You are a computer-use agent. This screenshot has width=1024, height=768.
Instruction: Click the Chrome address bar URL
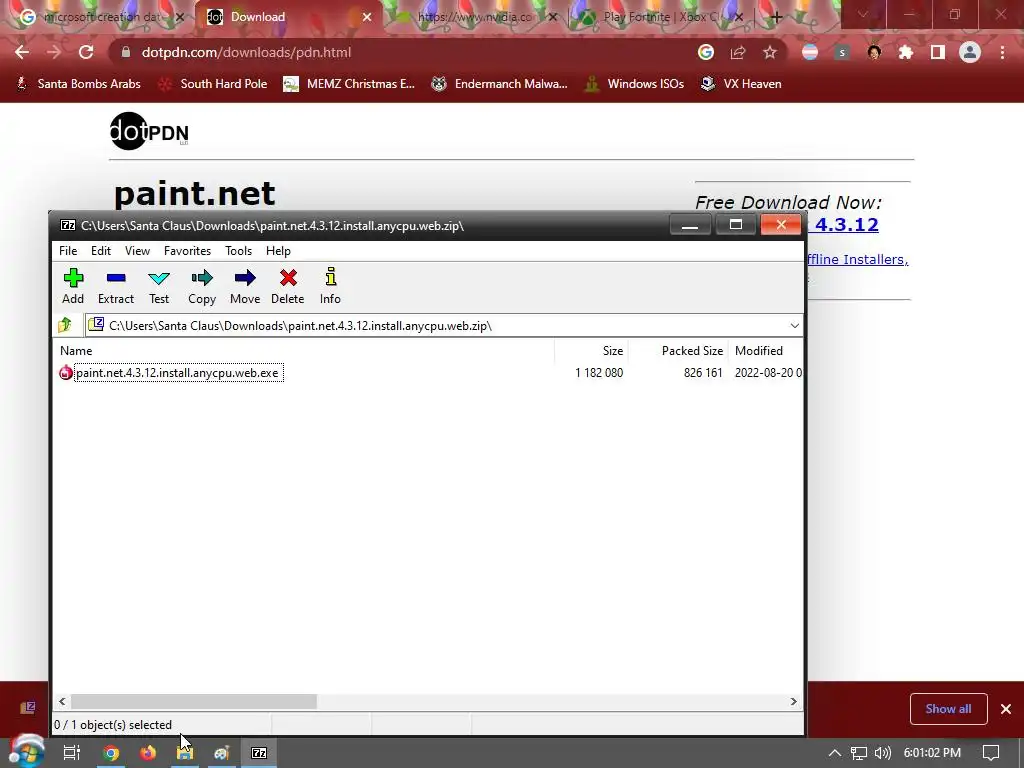(x=246, y=52)
